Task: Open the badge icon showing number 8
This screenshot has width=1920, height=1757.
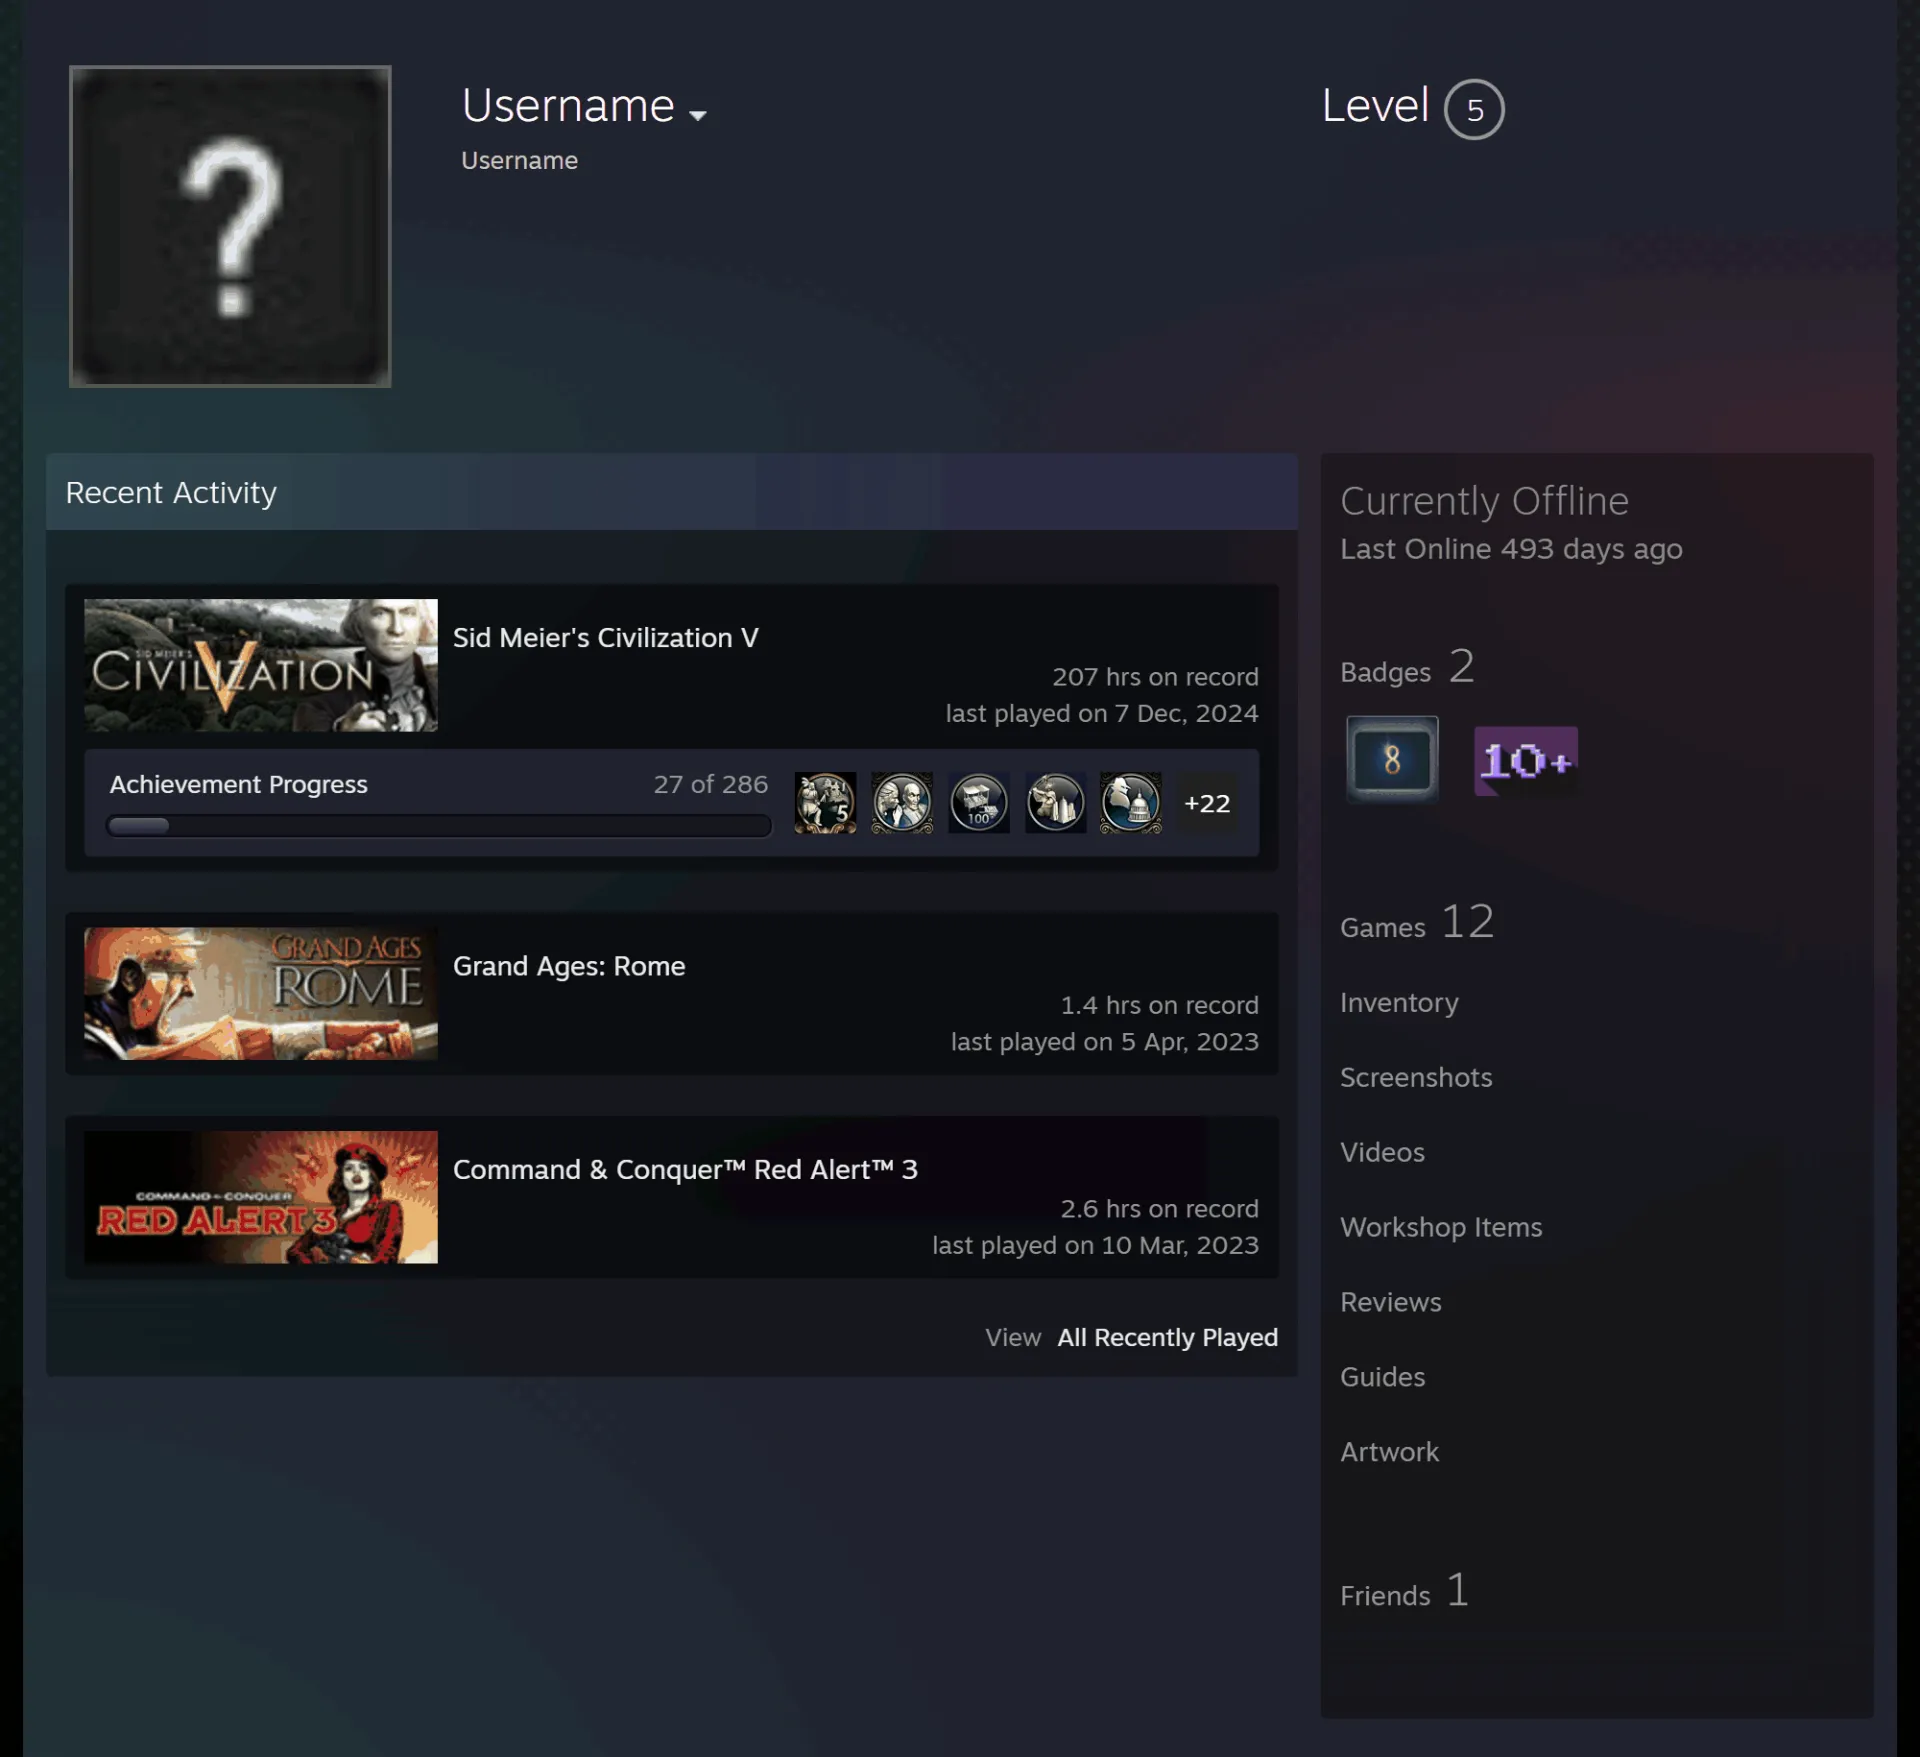Action: [x=1392, y=759]
